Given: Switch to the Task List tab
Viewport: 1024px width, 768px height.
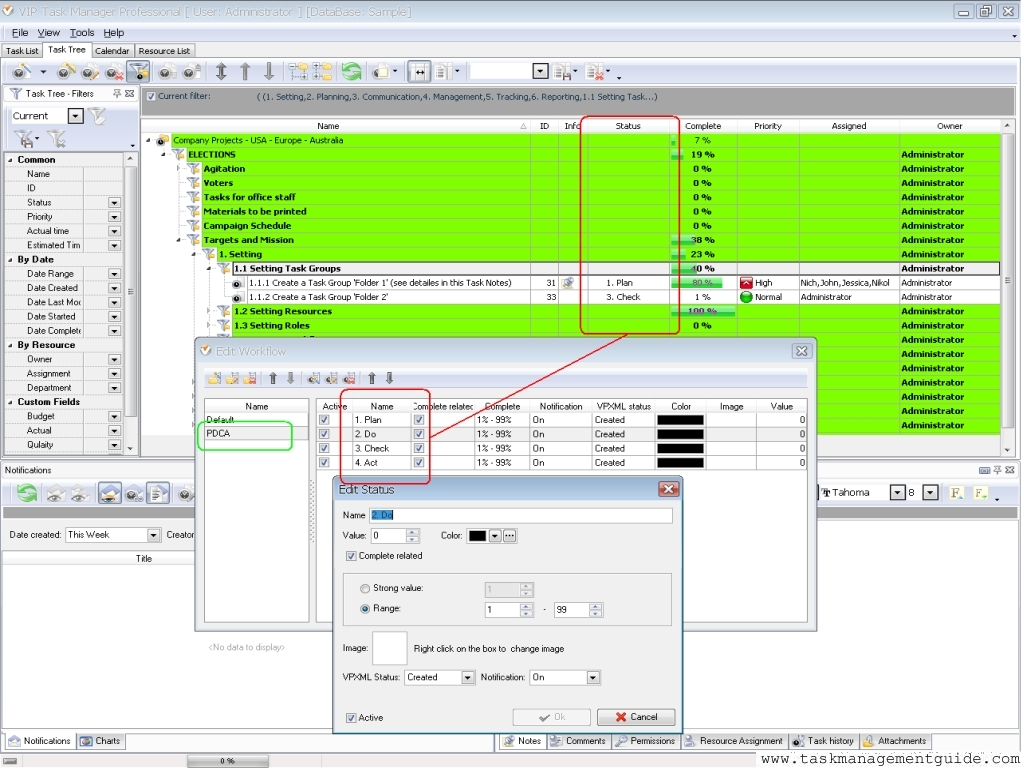Looking at the screenshot, I should [x=22, y=51].
